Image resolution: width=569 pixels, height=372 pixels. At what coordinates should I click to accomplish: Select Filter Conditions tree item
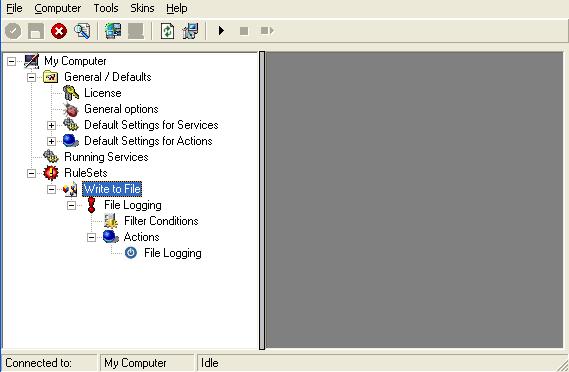tap(161, 221)
